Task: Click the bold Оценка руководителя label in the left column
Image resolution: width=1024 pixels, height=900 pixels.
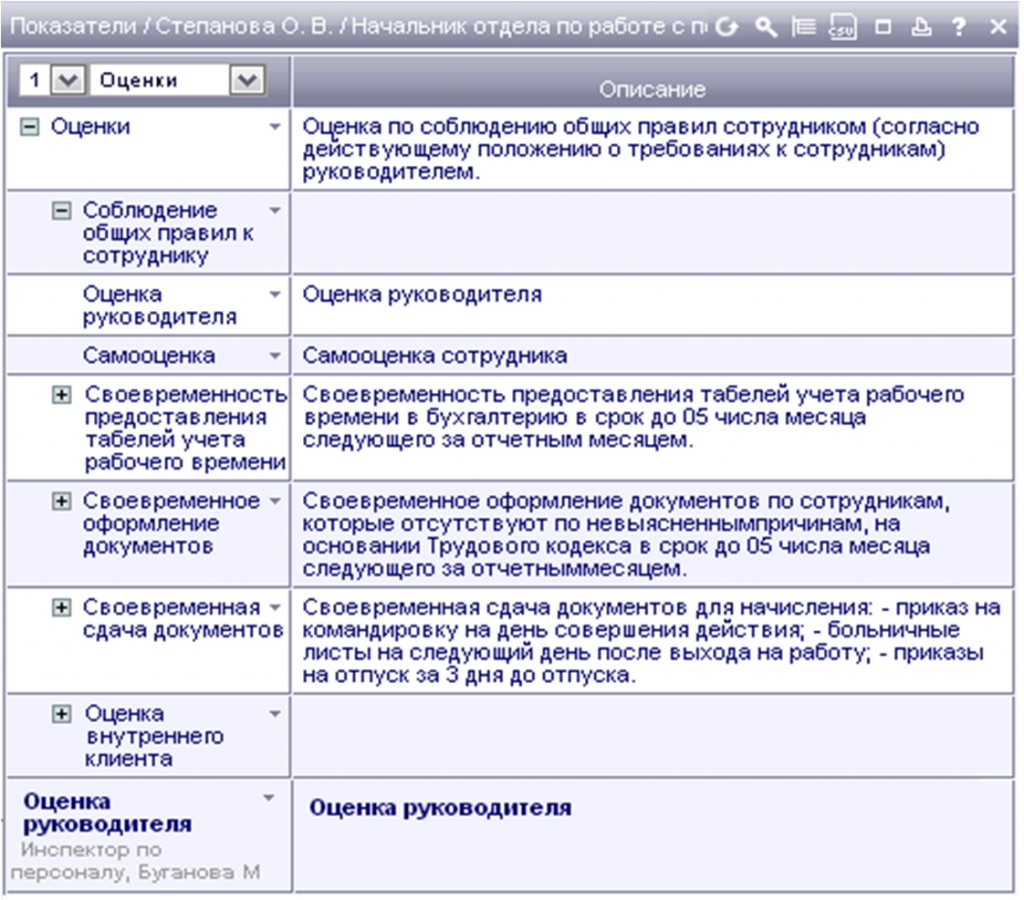Action: tap(107, 813)
